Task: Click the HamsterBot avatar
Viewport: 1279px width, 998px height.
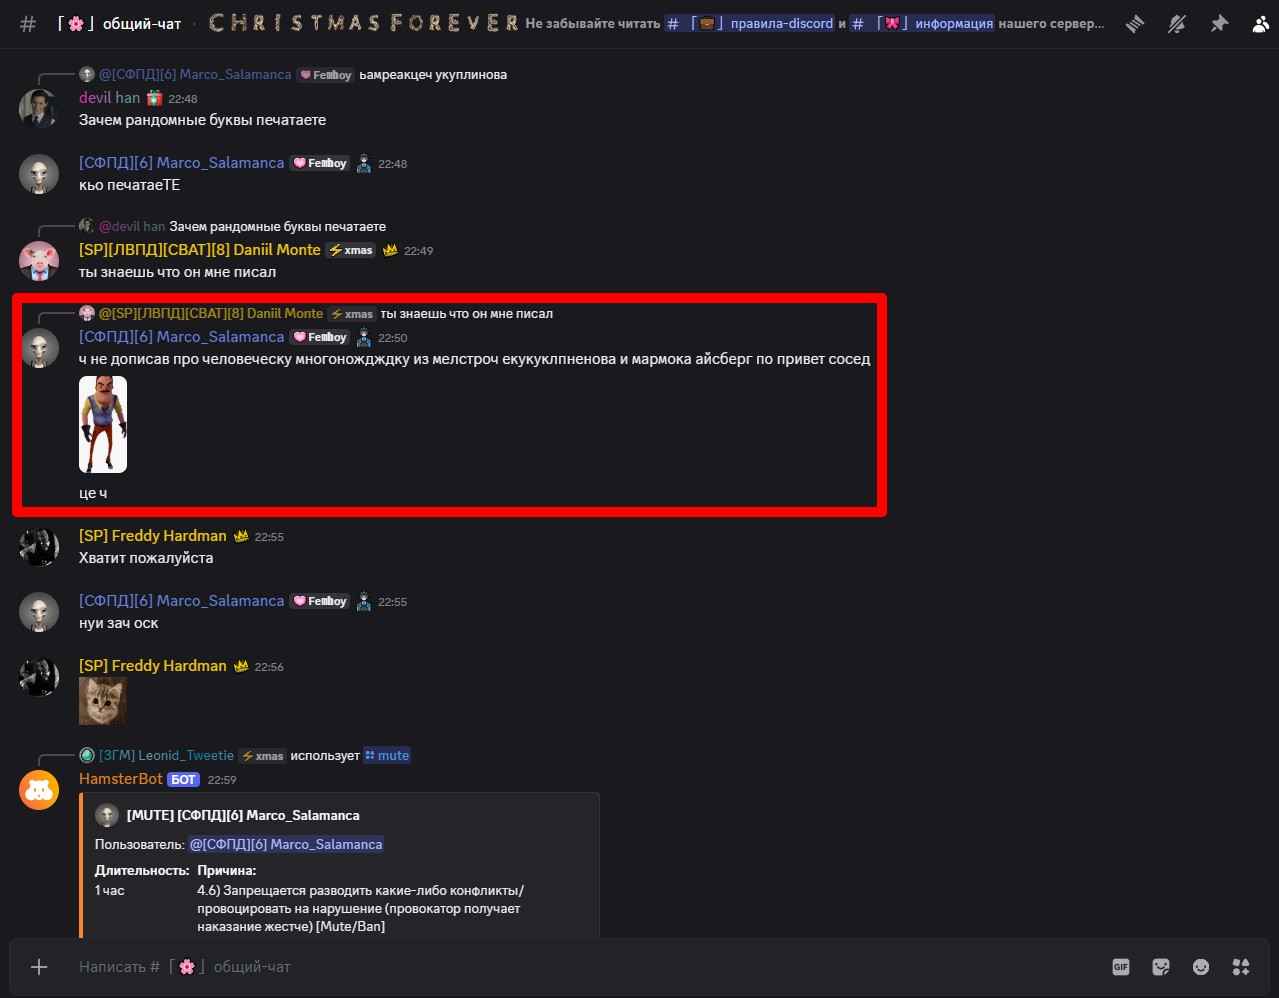Action: pos(39,790)
